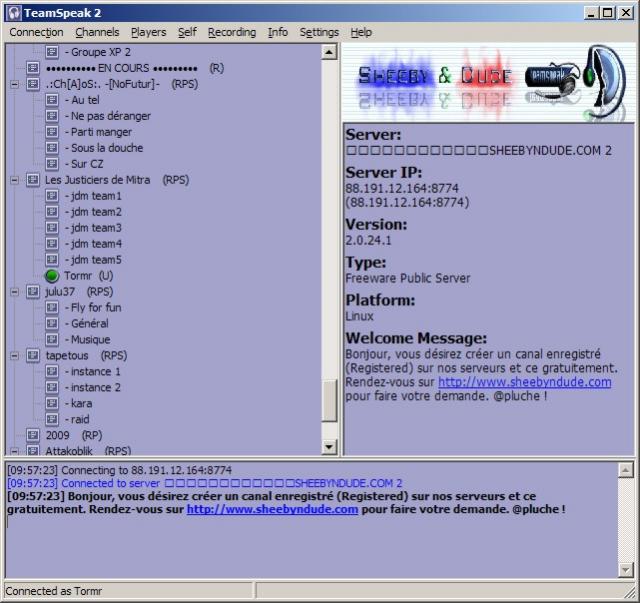Click the green player status icon for Tormr
The width and height of the screenshot is (640, 603).
coord(52,276)
